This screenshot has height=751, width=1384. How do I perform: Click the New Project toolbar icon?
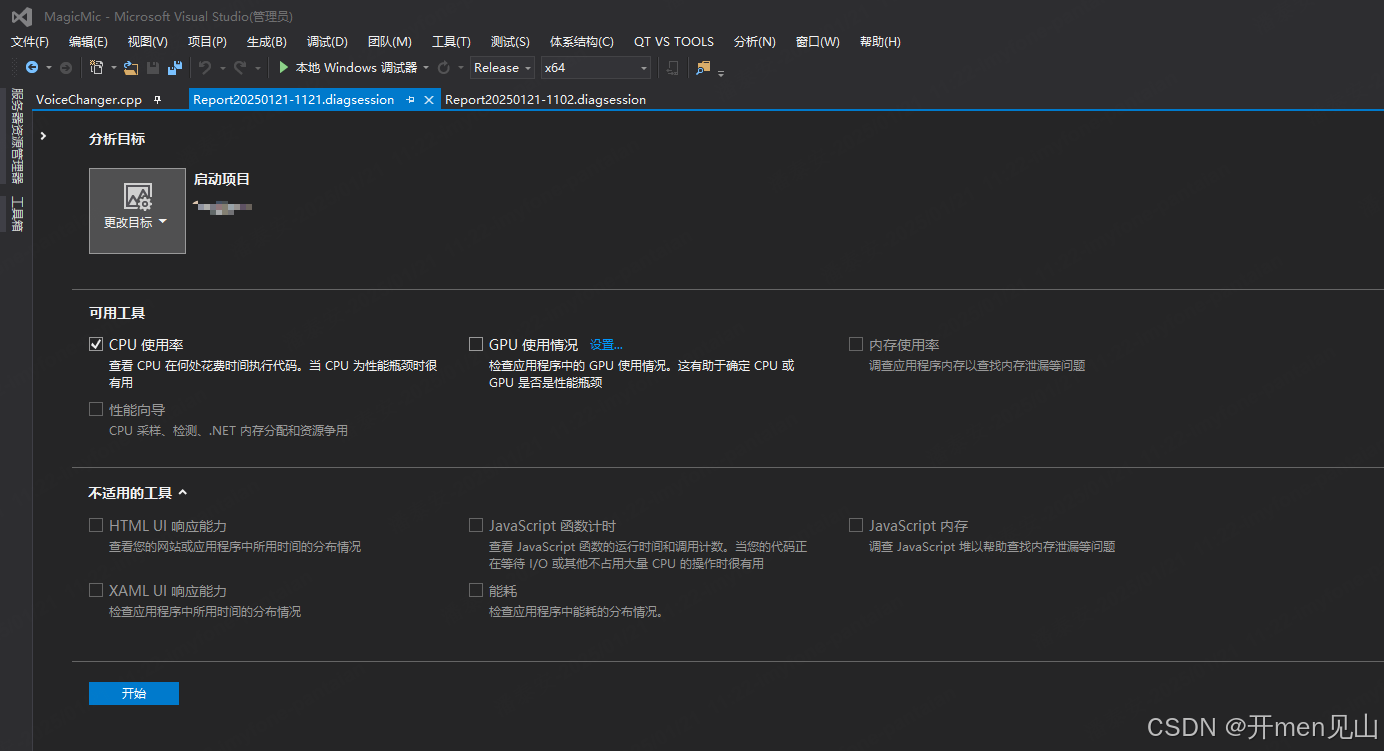(97, 68)
